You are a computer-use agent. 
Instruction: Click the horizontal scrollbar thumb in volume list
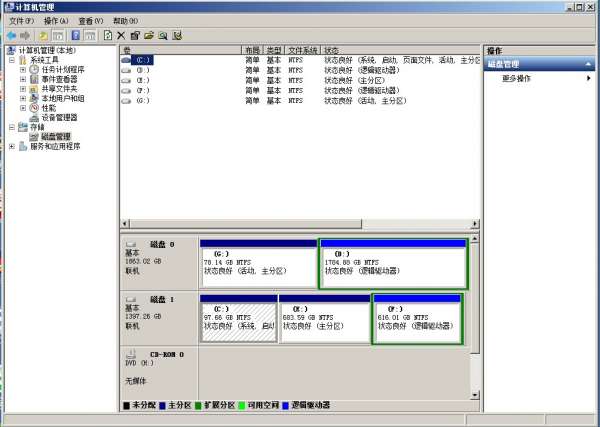(x=245, y=223)
